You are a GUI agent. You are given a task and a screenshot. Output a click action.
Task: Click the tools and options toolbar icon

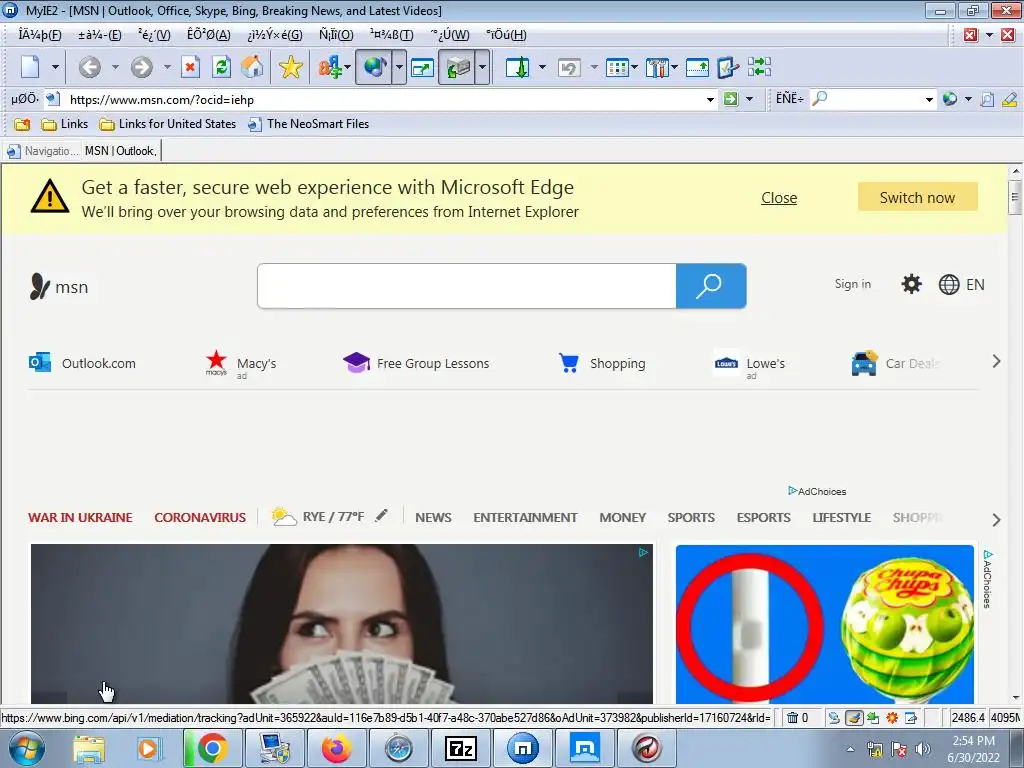[x=657, y=67]
